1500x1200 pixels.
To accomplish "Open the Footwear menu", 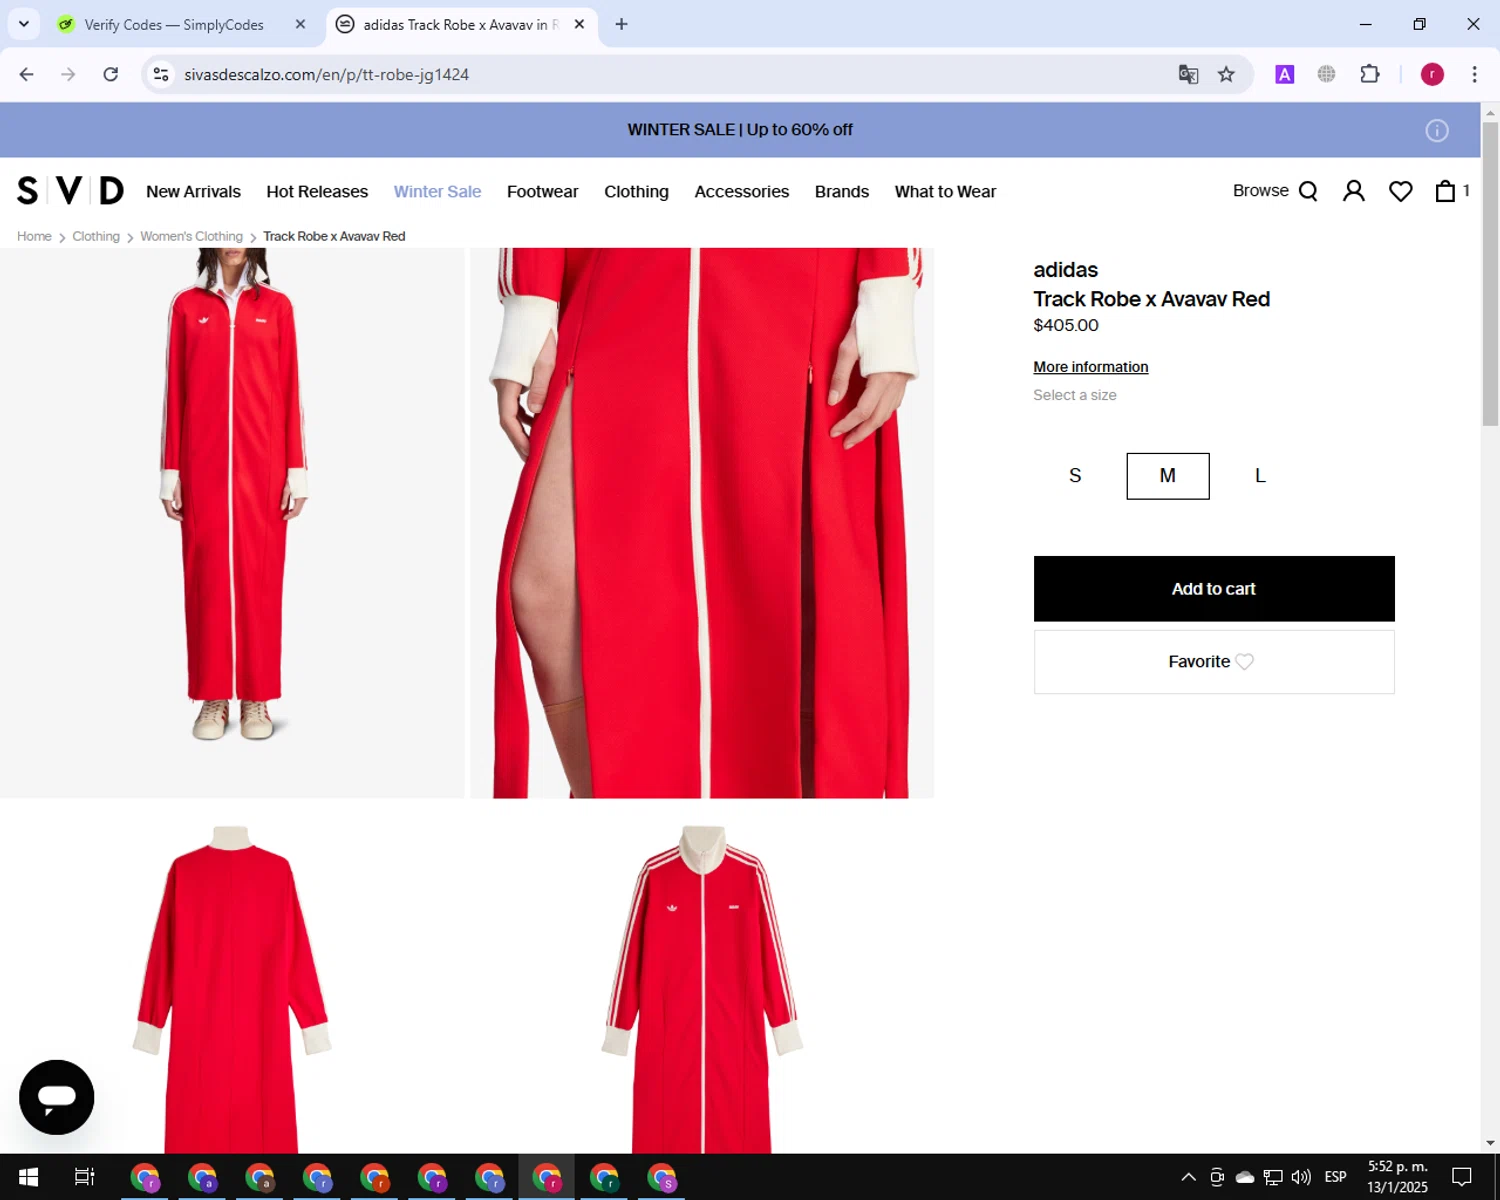I will pos(543,191).
